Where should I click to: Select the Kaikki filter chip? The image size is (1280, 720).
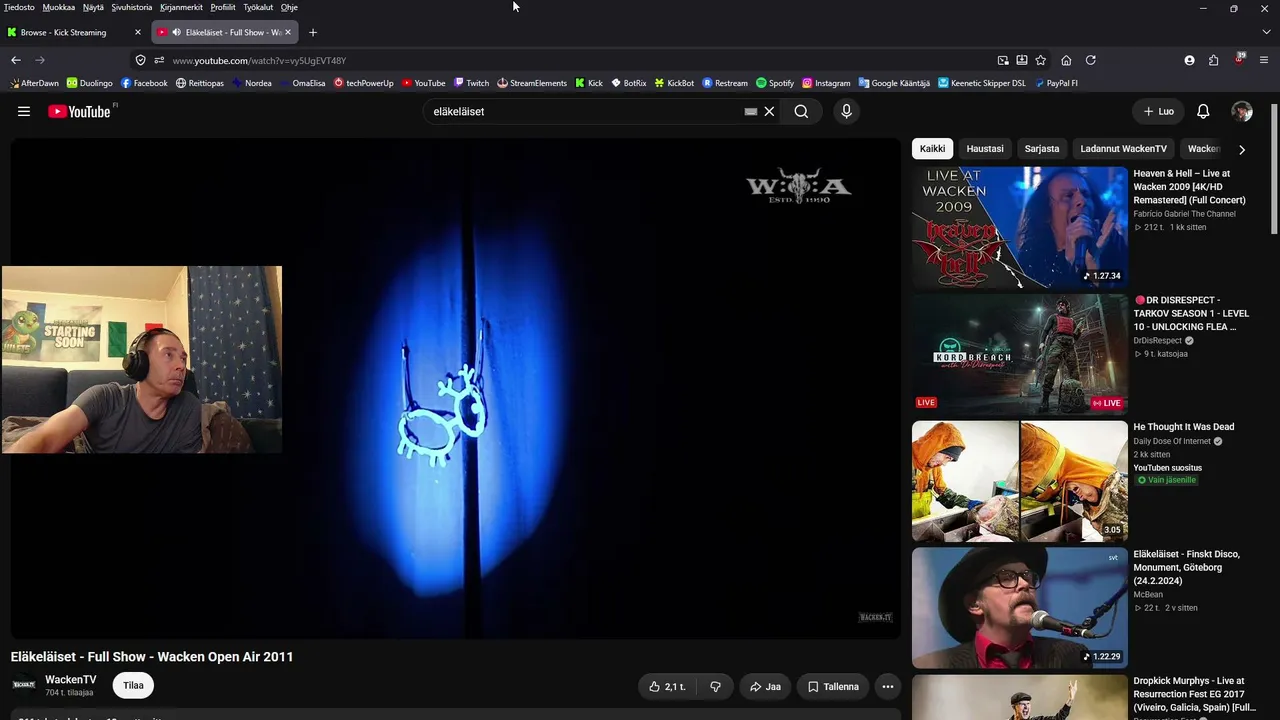pos(932,149)
